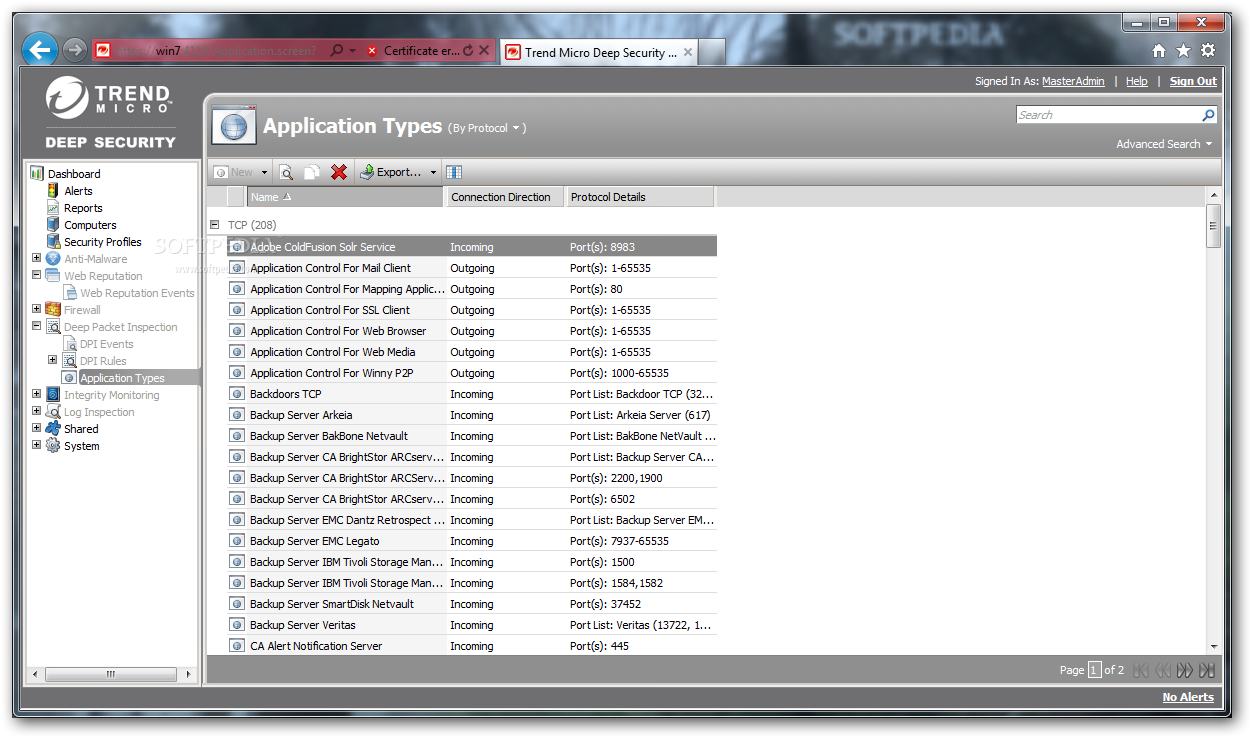Click the Log Inspection icon
1252x738 pixels.
(x=53, y=412)
